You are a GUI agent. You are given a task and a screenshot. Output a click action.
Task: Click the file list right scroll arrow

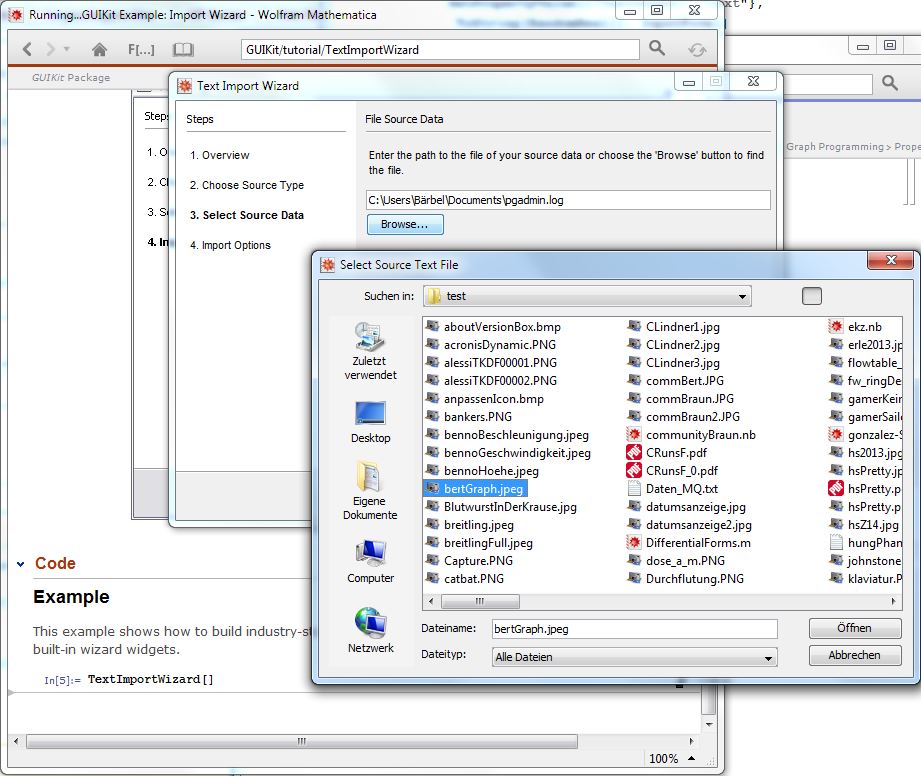coord(893,601)
